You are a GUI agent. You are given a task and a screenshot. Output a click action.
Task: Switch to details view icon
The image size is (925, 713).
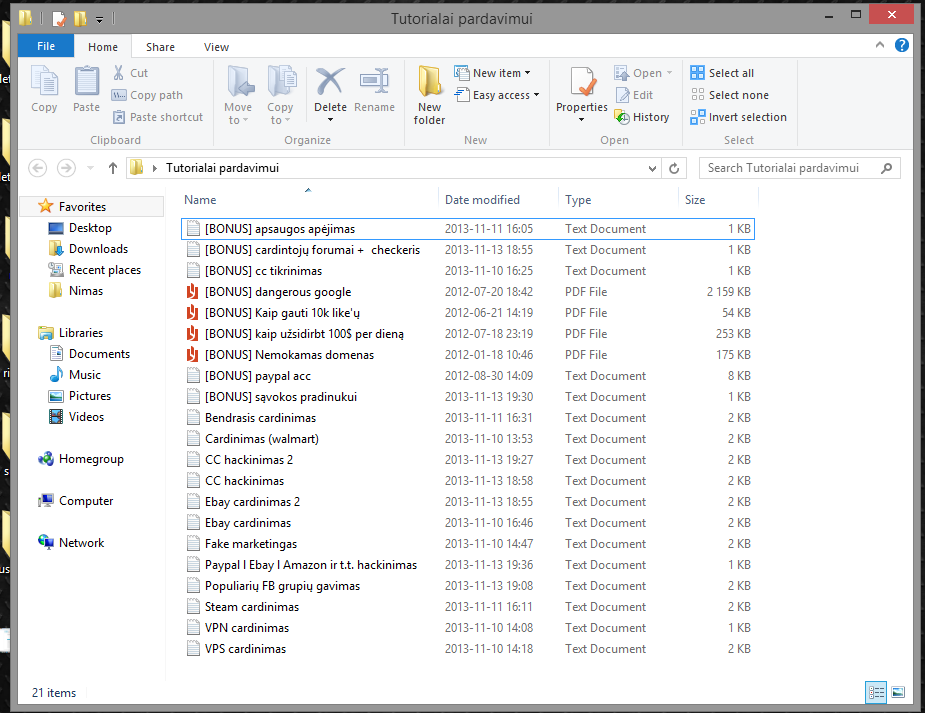point(876,692)
